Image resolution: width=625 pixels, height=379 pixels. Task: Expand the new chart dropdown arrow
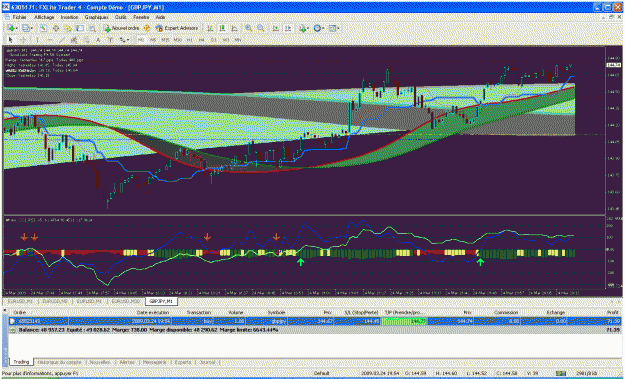tap(17, 28)
